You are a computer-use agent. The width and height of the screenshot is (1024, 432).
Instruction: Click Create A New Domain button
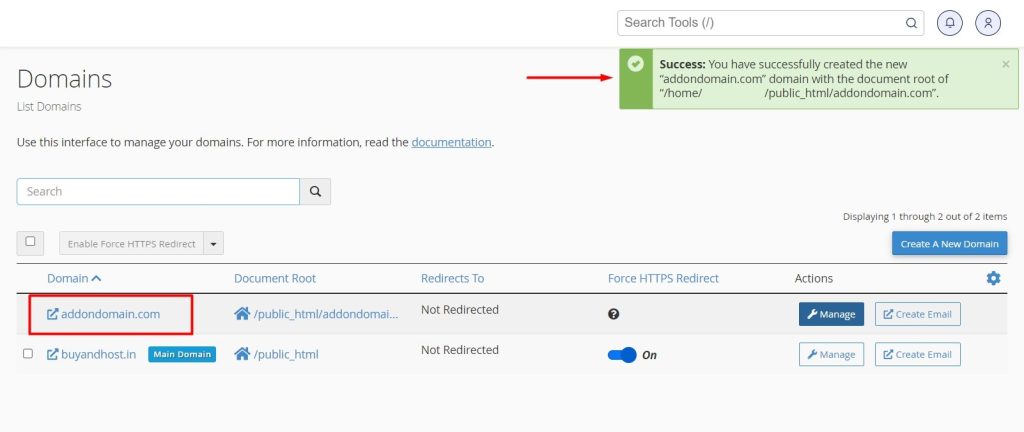tap(949, 243)
